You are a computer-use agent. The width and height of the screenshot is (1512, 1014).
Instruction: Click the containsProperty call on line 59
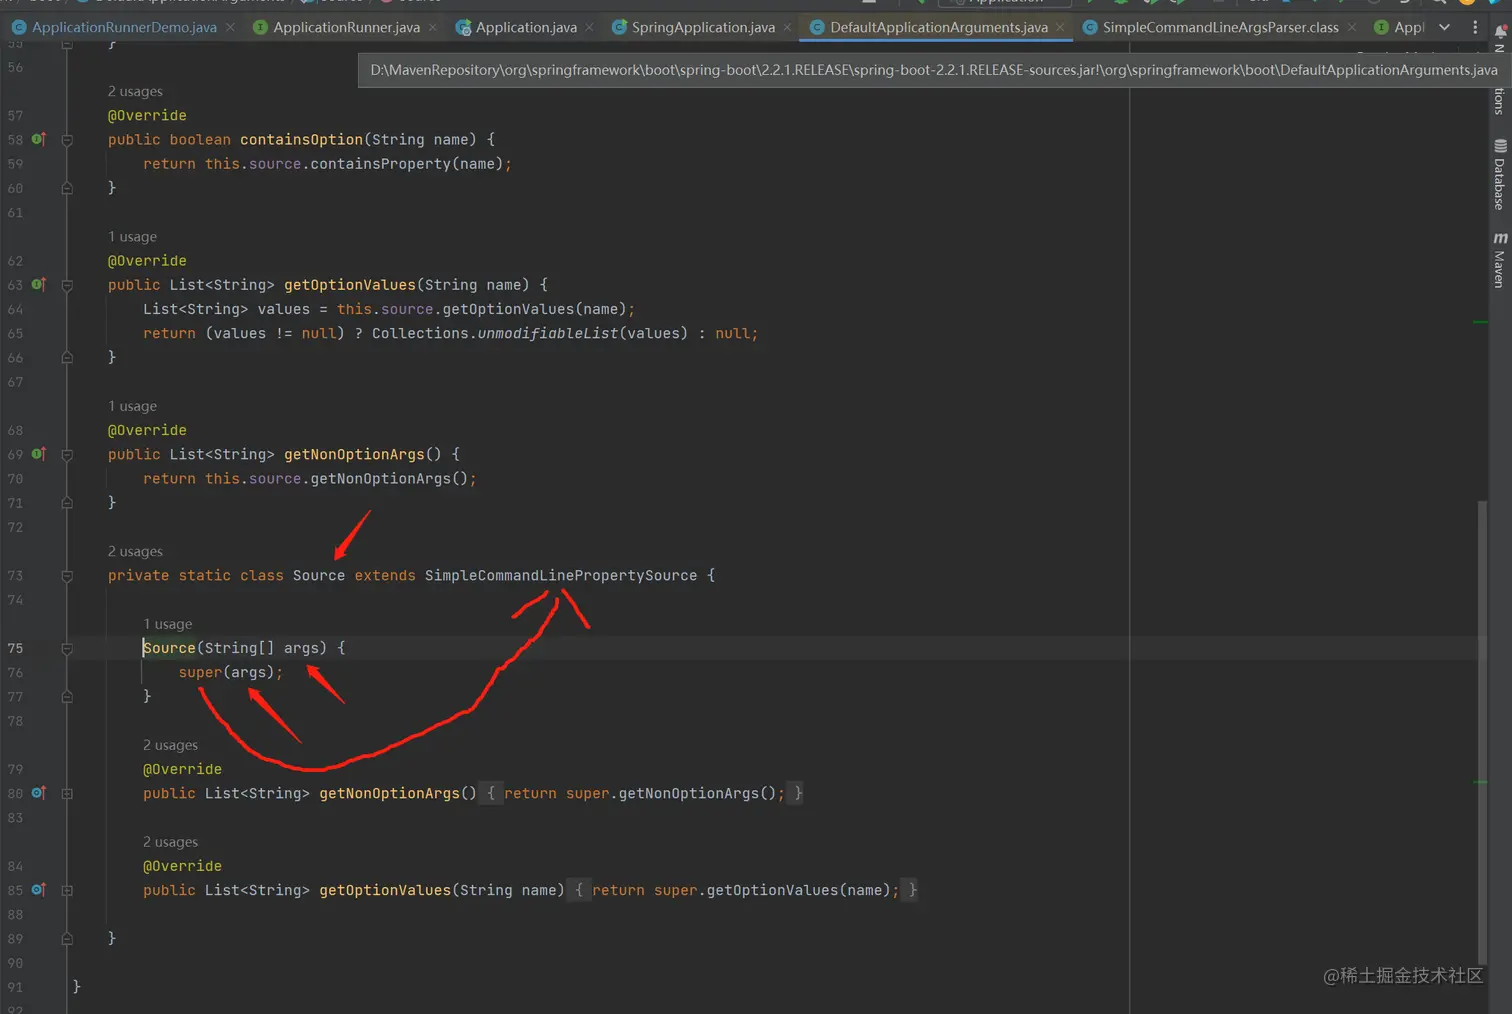[380, 164]
